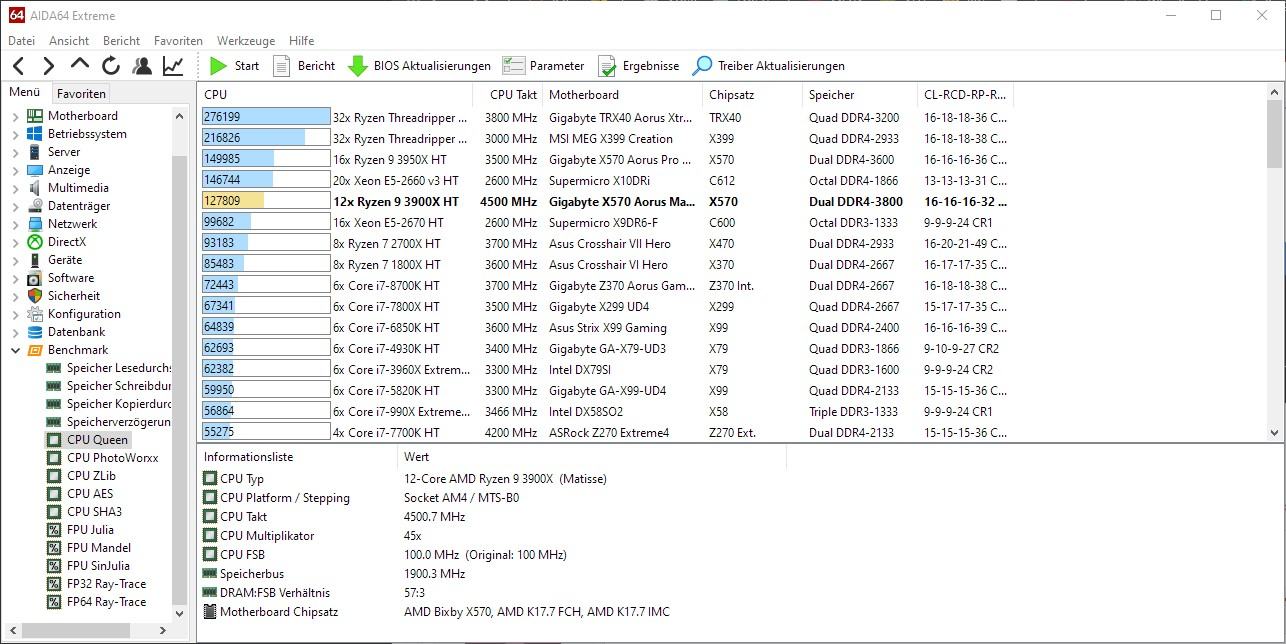Screen dimensions: 1286x644
Task: Expand the Server tree node
Action: point(15,152)
